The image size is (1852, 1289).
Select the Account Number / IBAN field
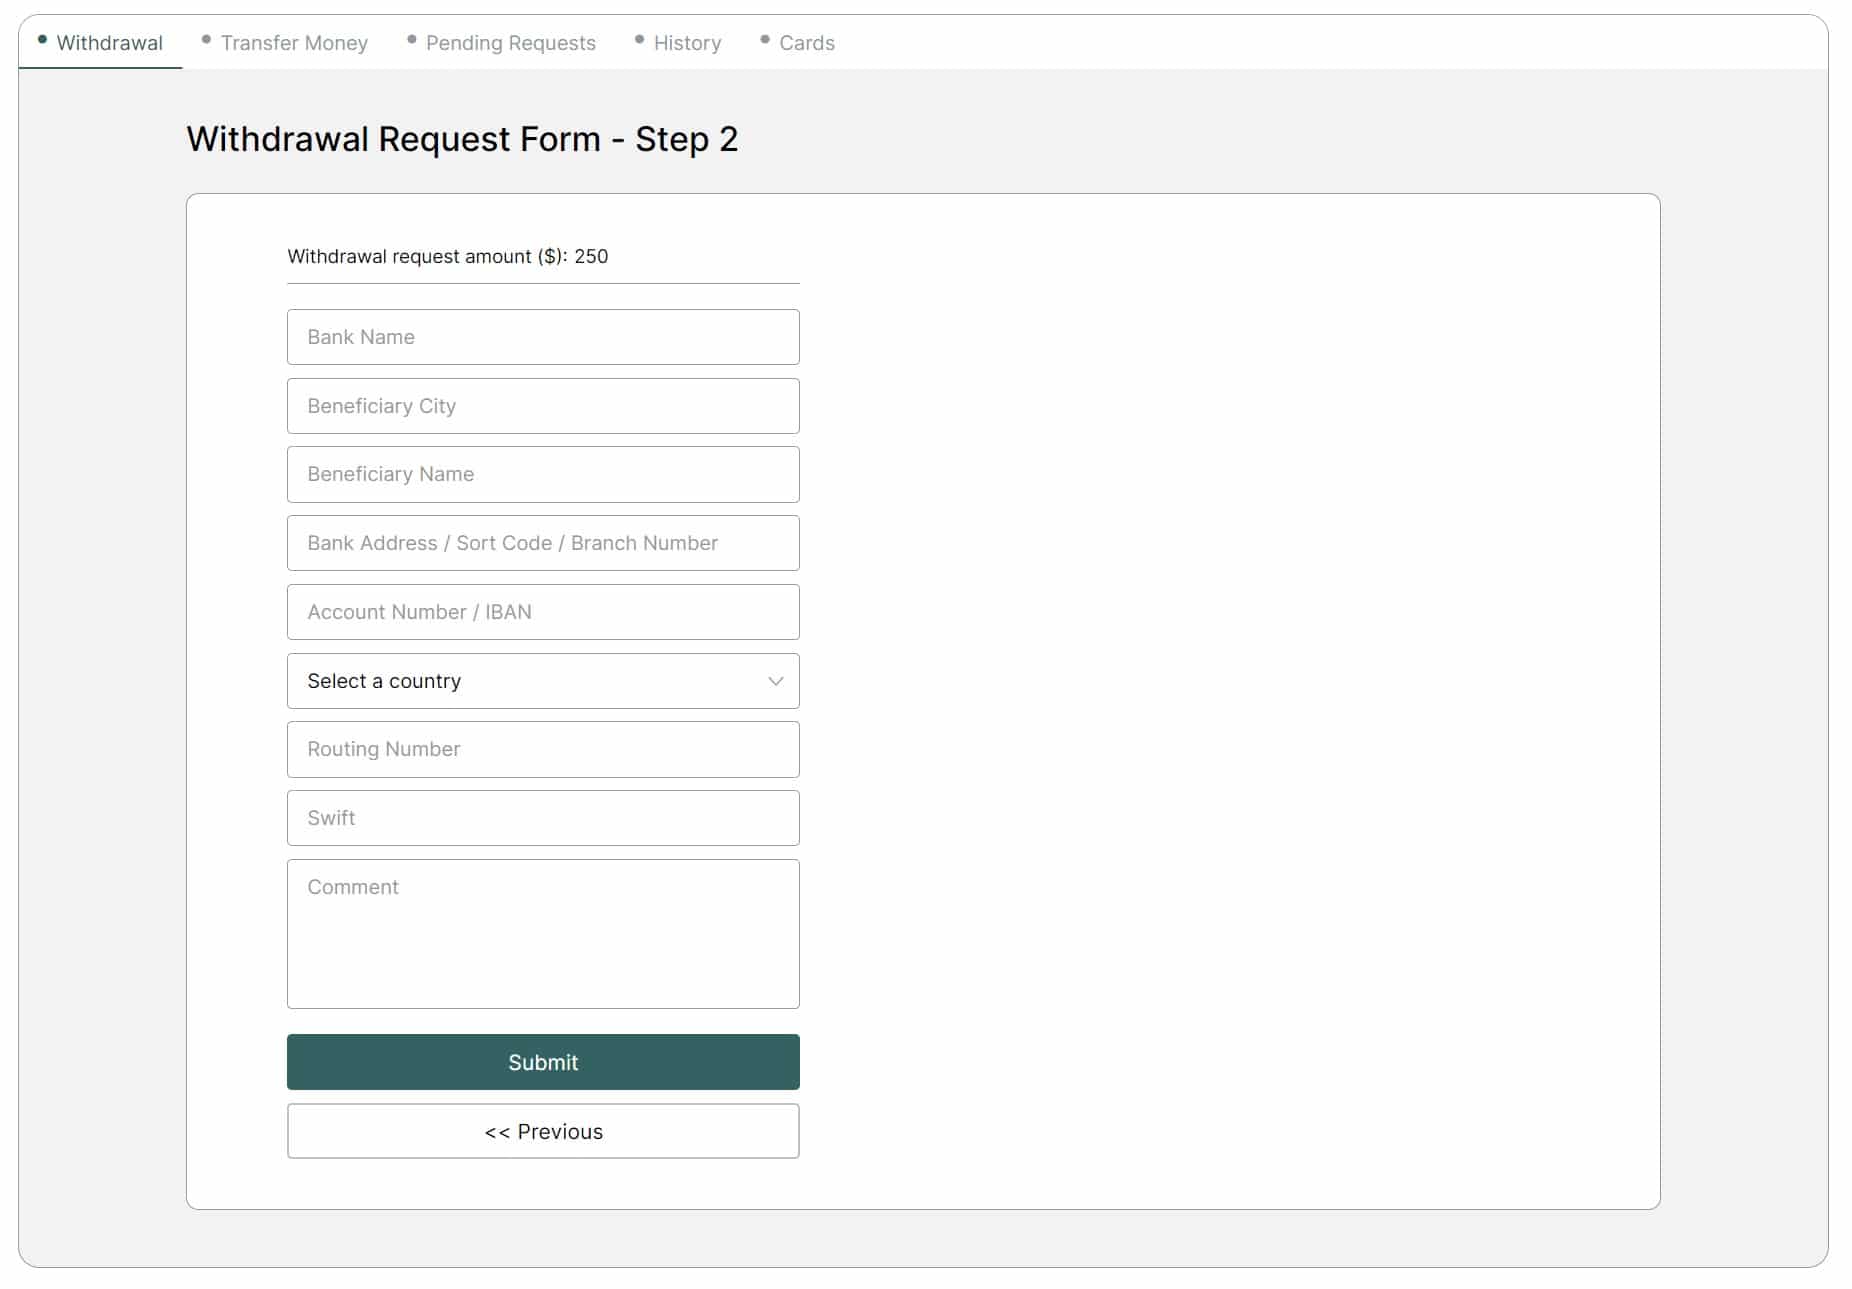(x=543, y=611)
